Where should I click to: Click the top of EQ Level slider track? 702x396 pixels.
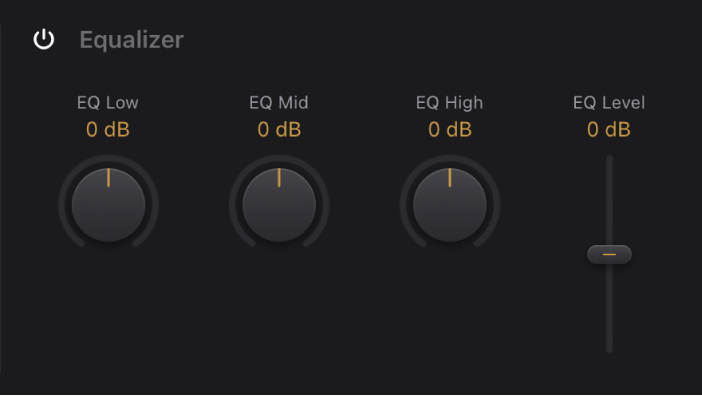(609, 159)
